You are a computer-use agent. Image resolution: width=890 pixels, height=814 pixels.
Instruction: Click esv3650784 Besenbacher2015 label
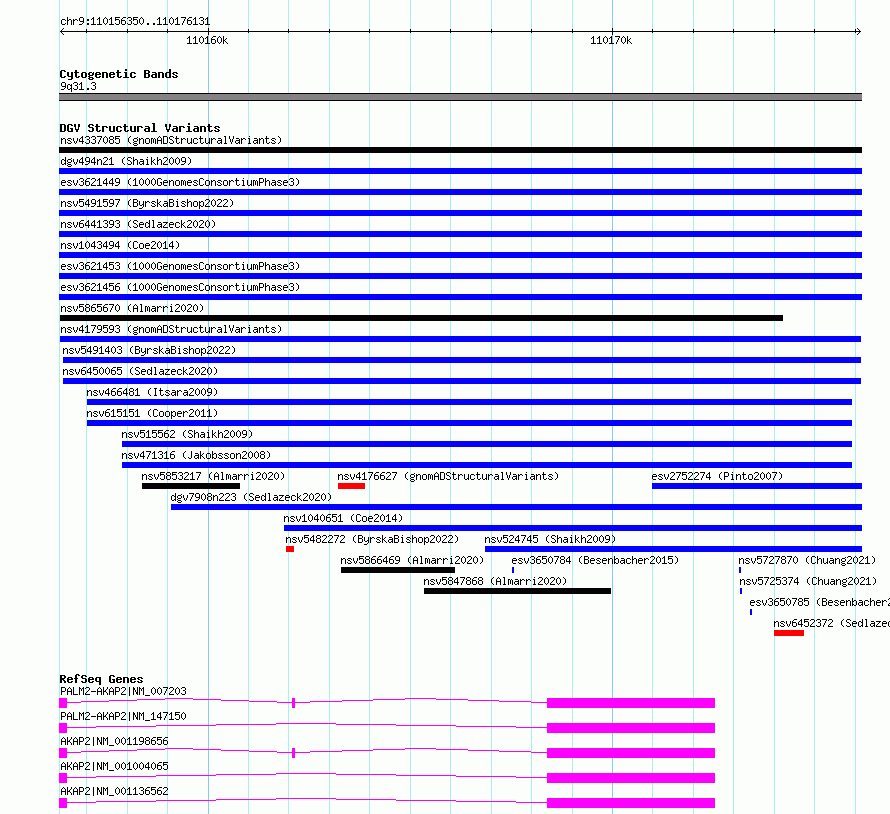[595, 560]
